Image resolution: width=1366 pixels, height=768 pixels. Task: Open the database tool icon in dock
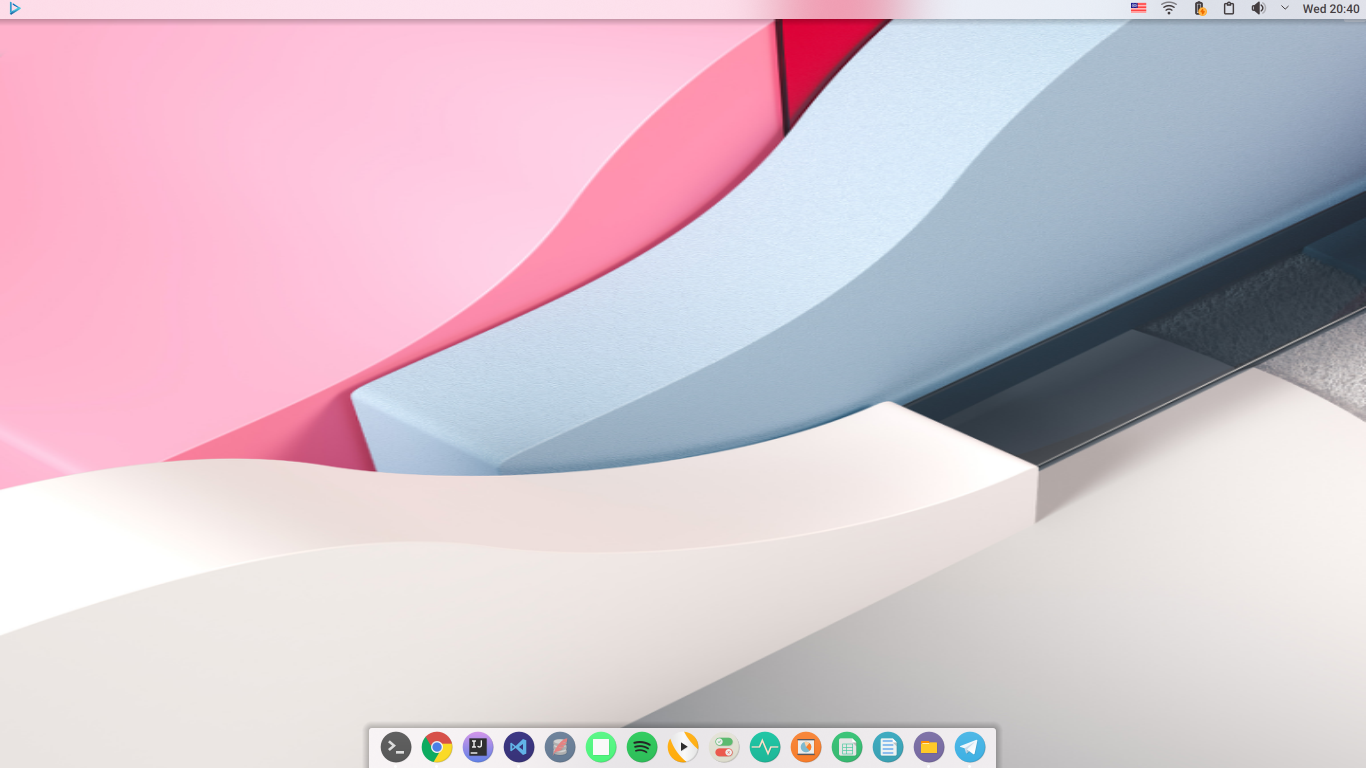[x=560, y=747]
